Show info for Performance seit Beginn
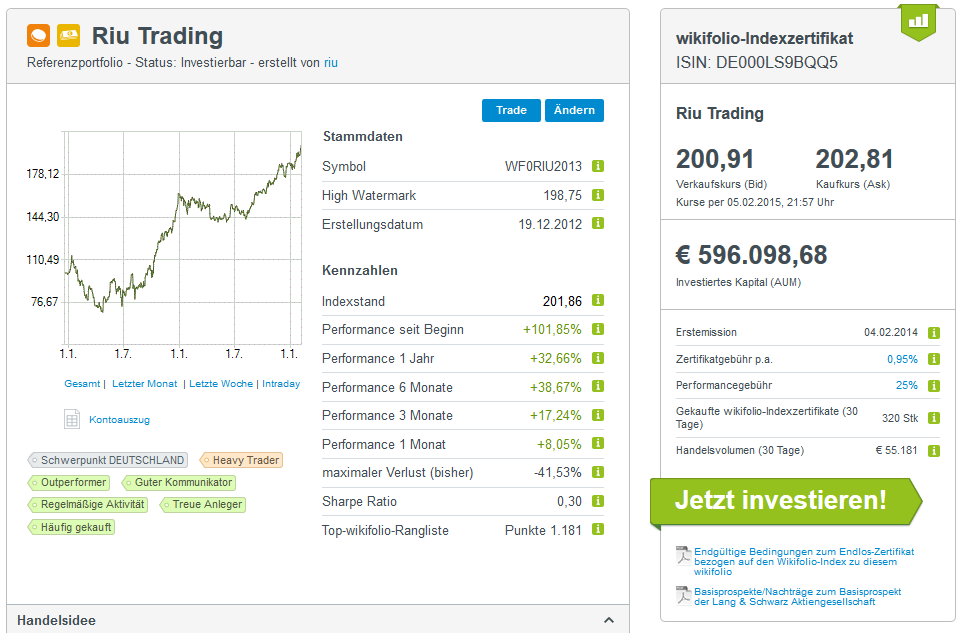The height and width of the screenshot is (633, 966). pyautogui.click(x=598, y=329)
